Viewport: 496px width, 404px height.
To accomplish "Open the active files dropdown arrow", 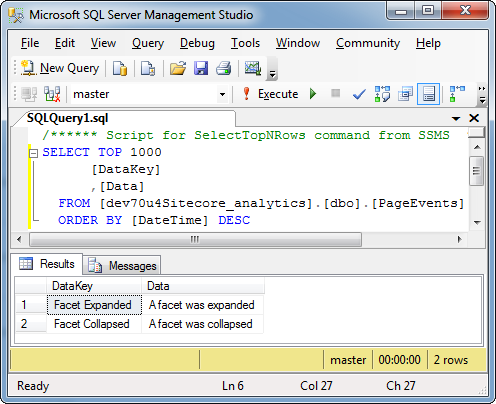I will [456, 118].
